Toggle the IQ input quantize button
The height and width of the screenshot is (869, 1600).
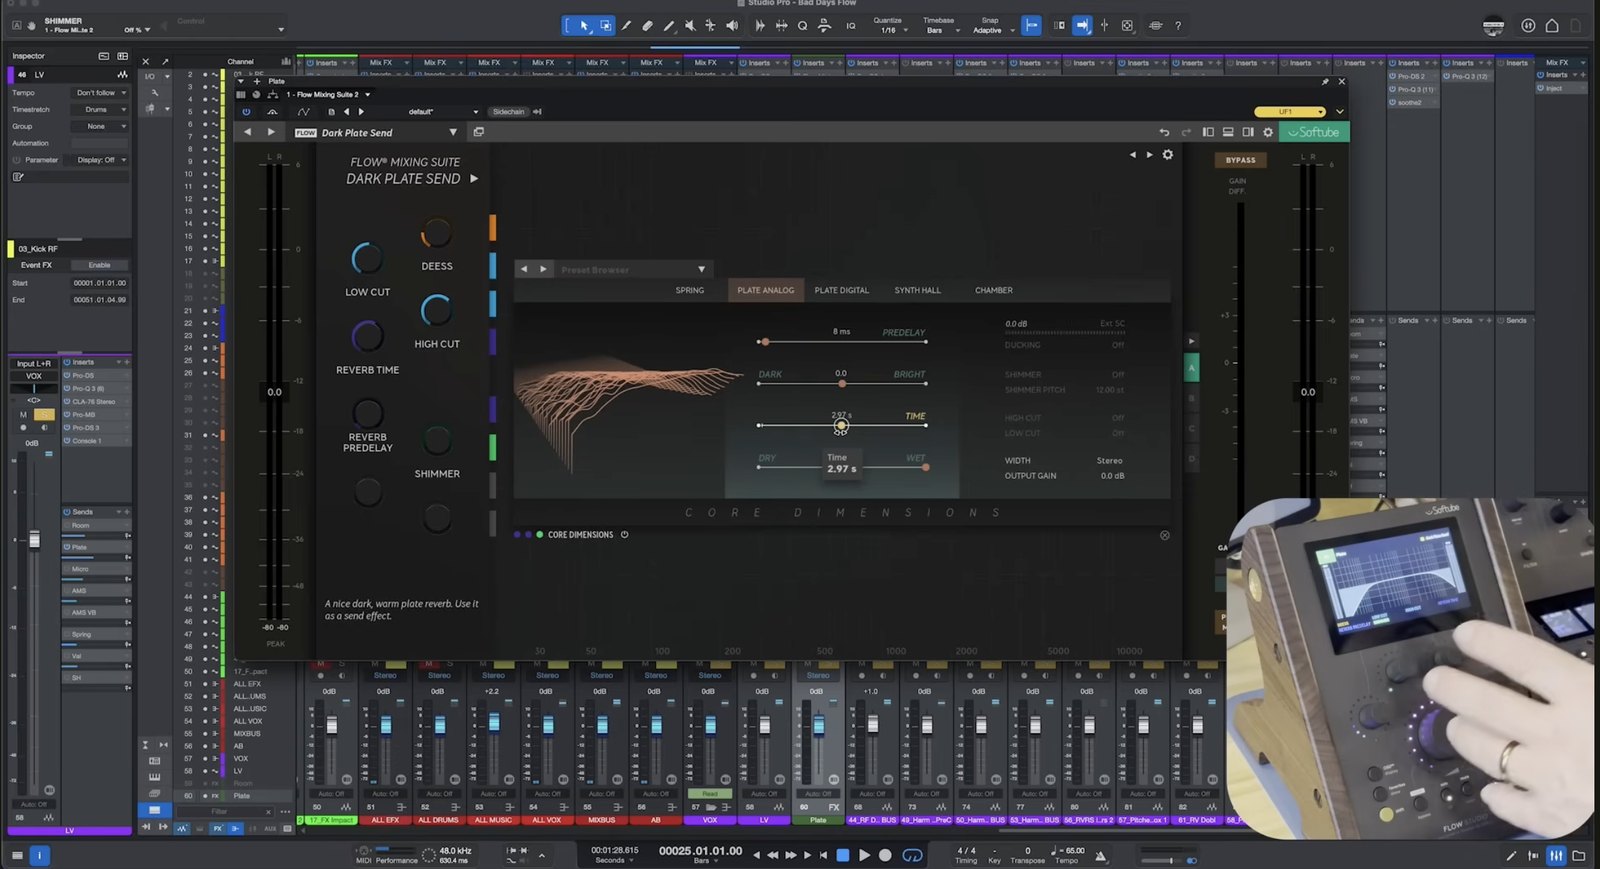(851, 26)
